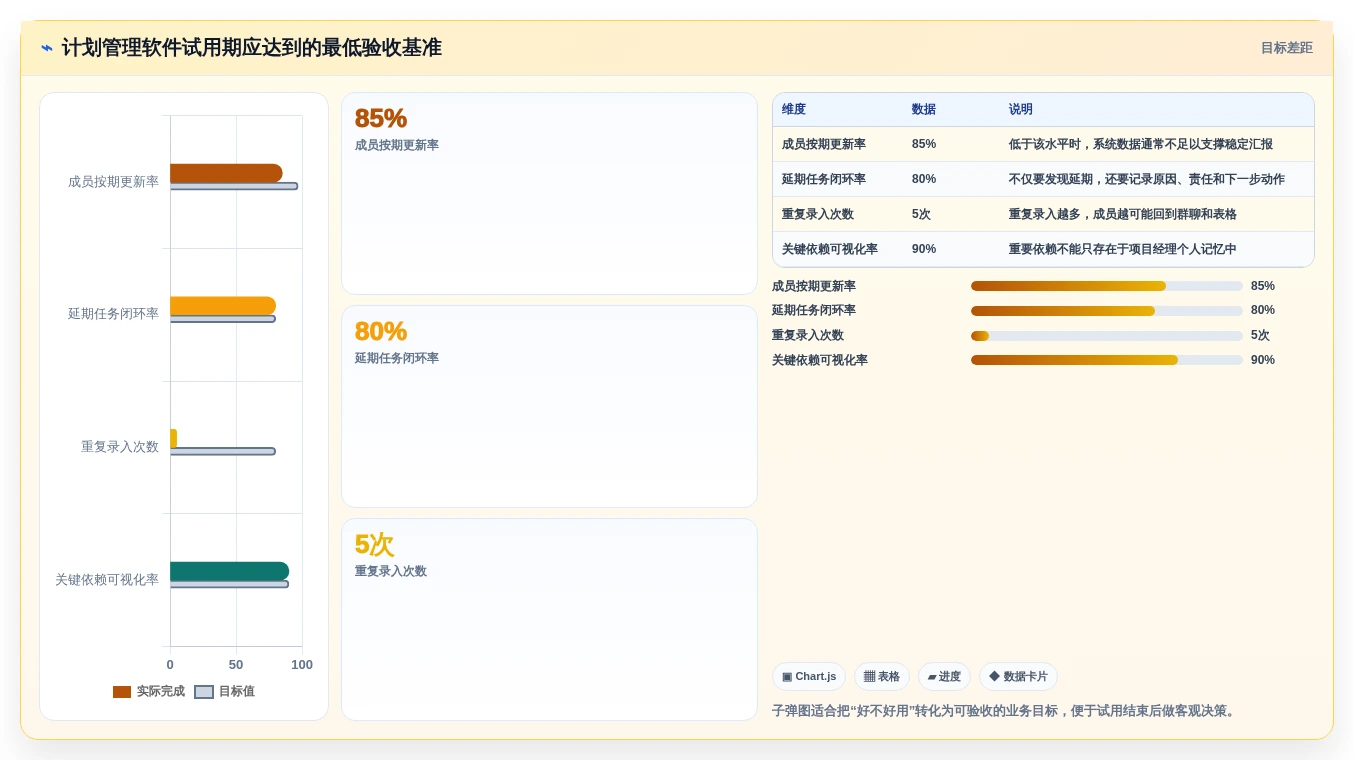The height and width of the screenshot is (760, 1354).
Task: Toggle the 目标值 legend swatch
Action: pyautogui.click(x=204, y=692)
